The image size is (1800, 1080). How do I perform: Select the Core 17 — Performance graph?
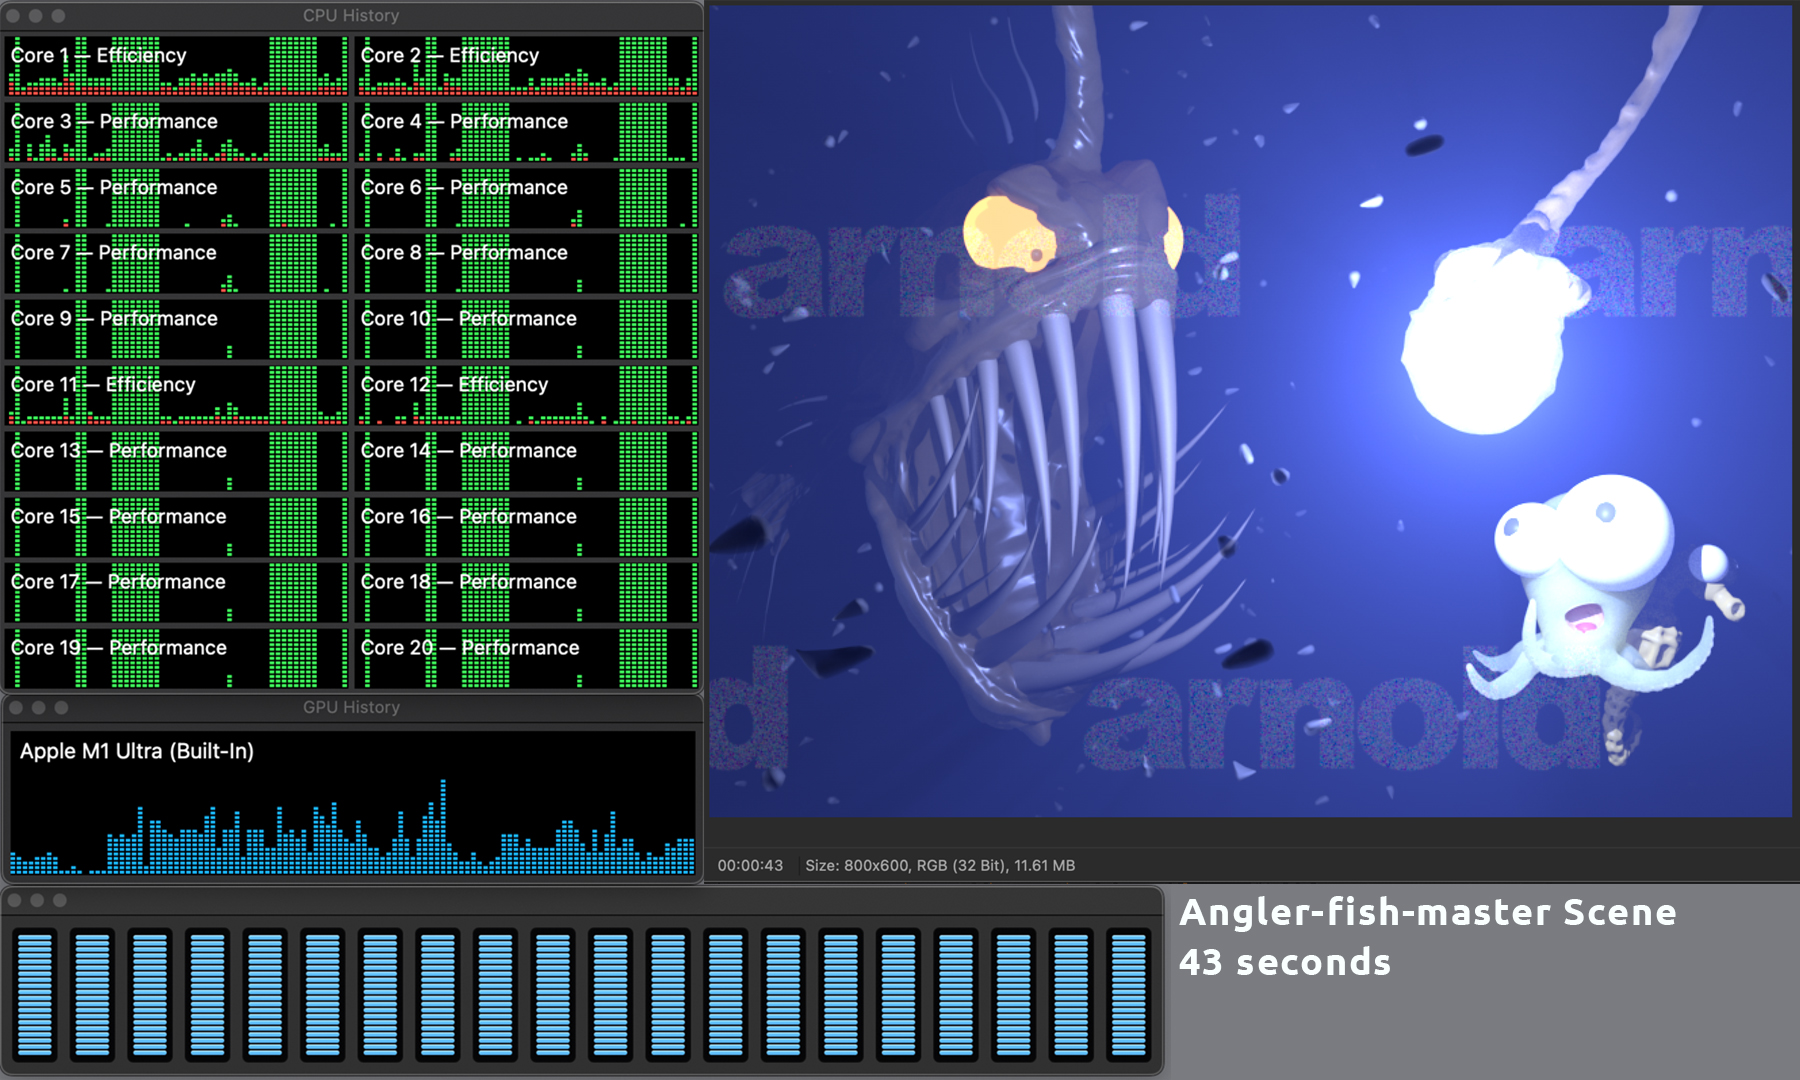[x=177, y=592]
